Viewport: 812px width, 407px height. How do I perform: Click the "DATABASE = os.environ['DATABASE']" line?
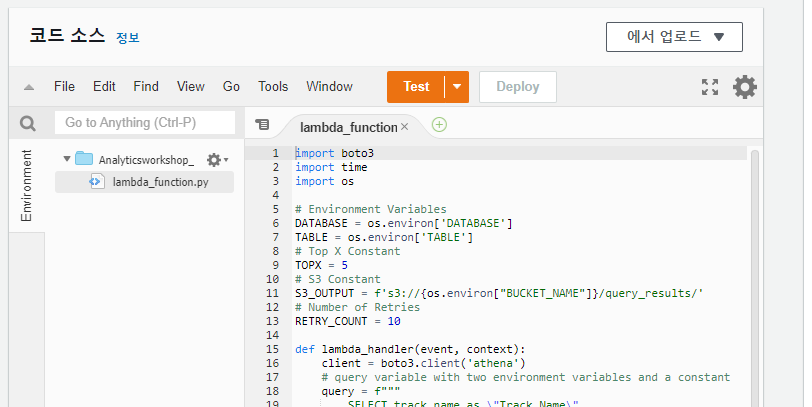click(x=404, y=223)
